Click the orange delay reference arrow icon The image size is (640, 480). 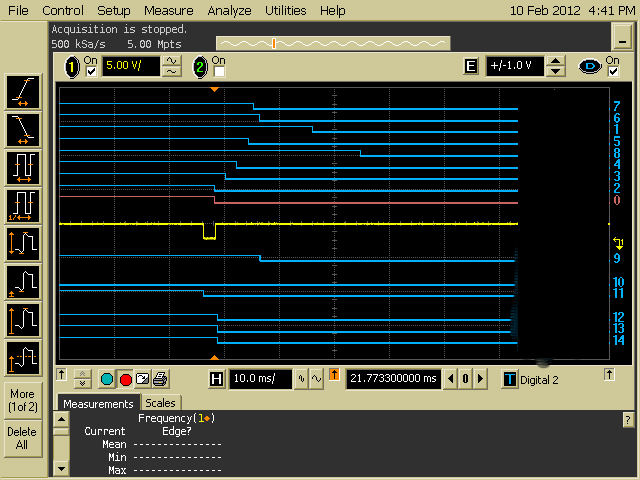tap(334, 375)
